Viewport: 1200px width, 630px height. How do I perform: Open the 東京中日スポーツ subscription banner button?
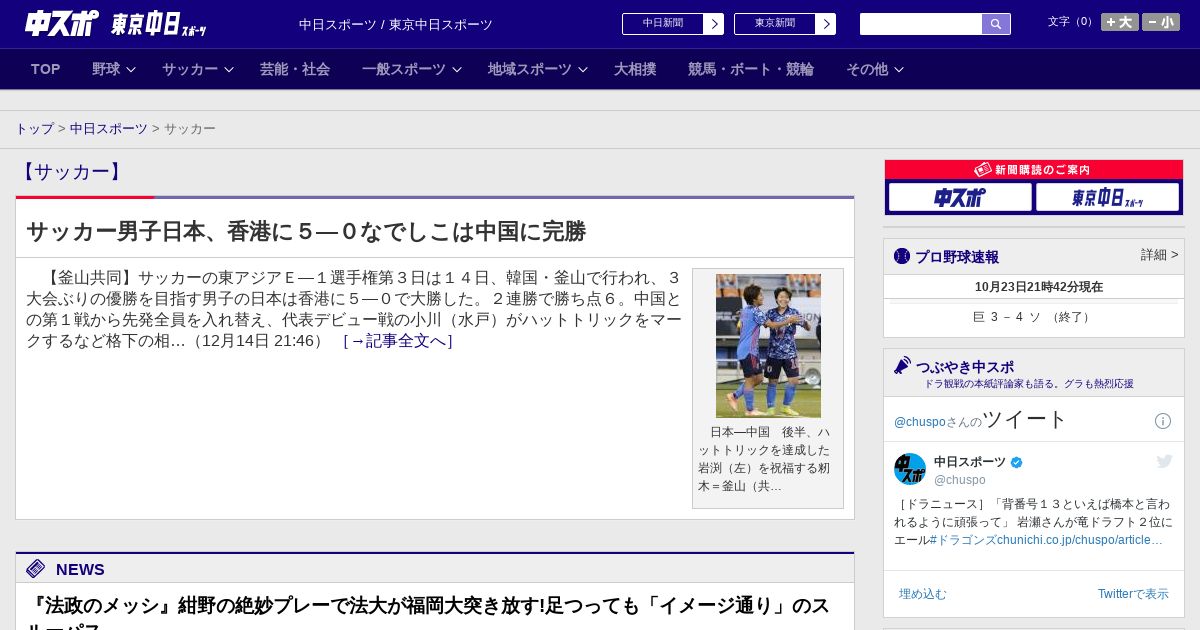click(1107, 197)
